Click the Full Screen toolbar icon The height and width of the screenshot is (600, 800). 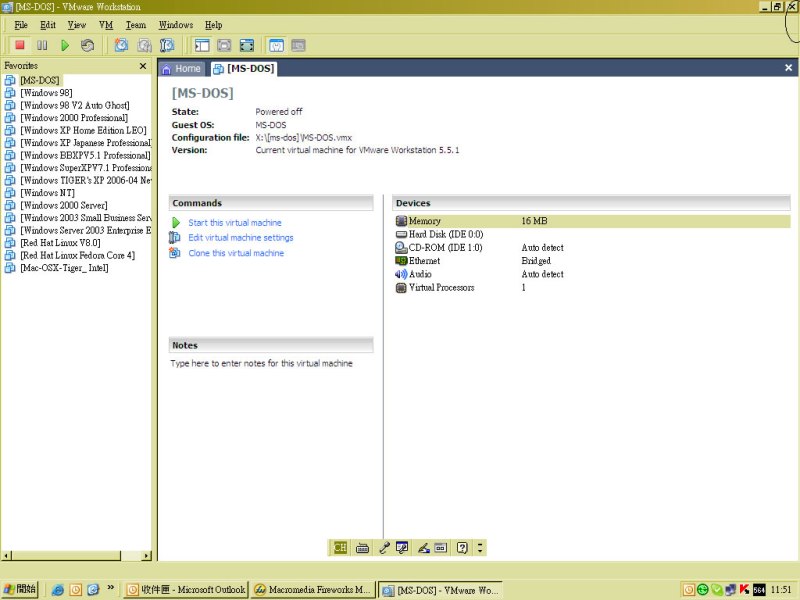click(x=246, y=45)
